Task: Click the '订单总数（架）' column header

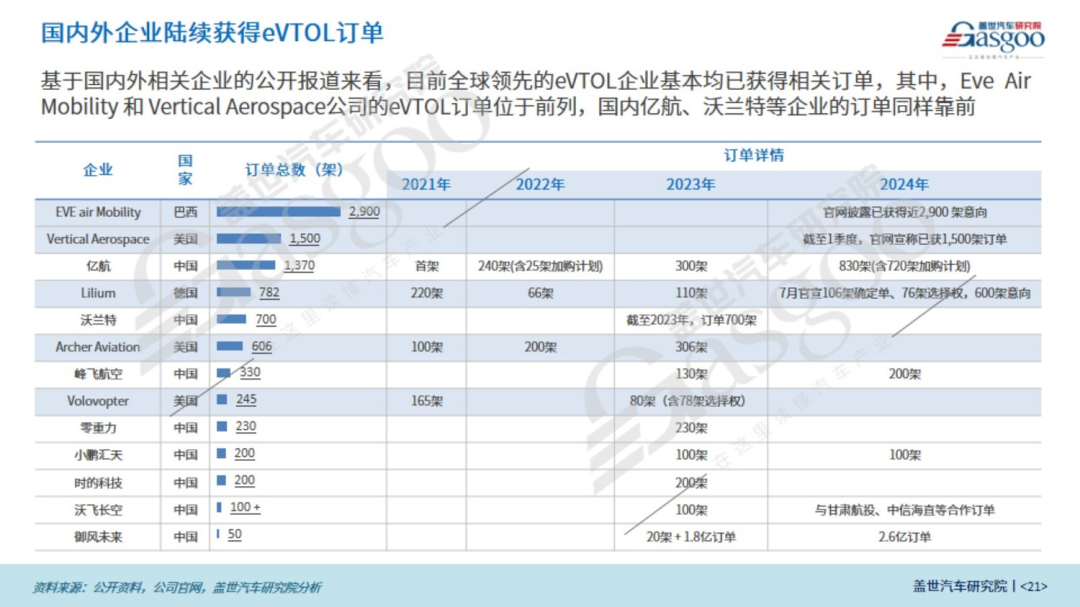Action: (x=294, y=170)
